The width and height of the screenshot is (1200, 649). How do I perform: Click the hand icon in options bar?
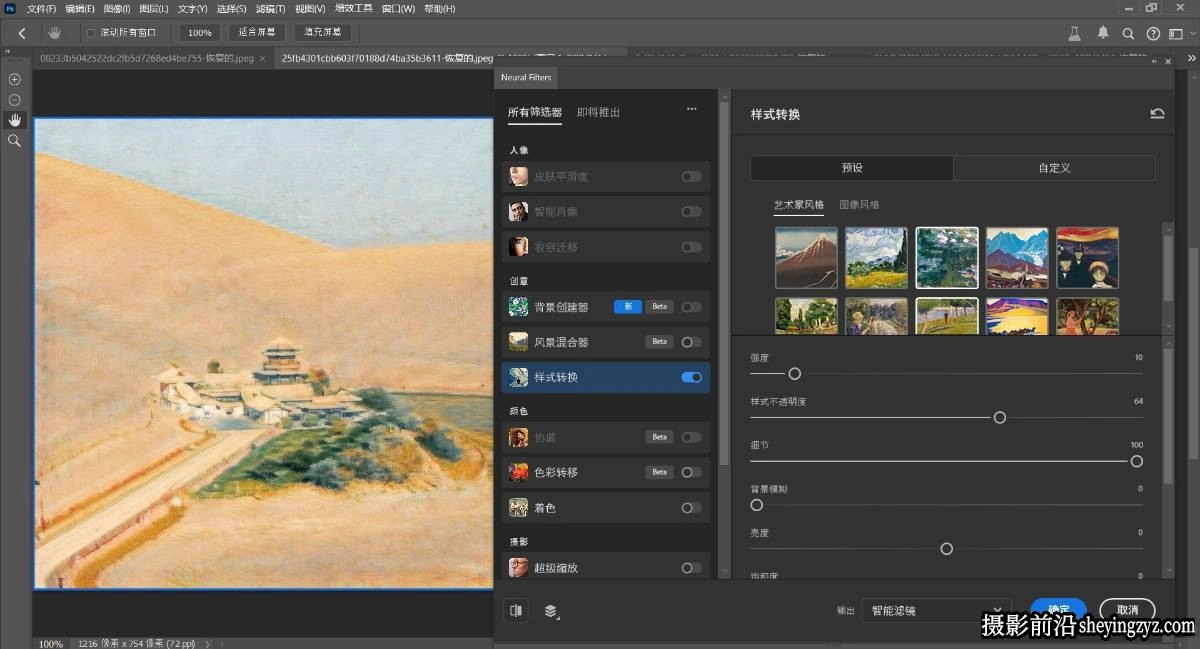point(55,33)
